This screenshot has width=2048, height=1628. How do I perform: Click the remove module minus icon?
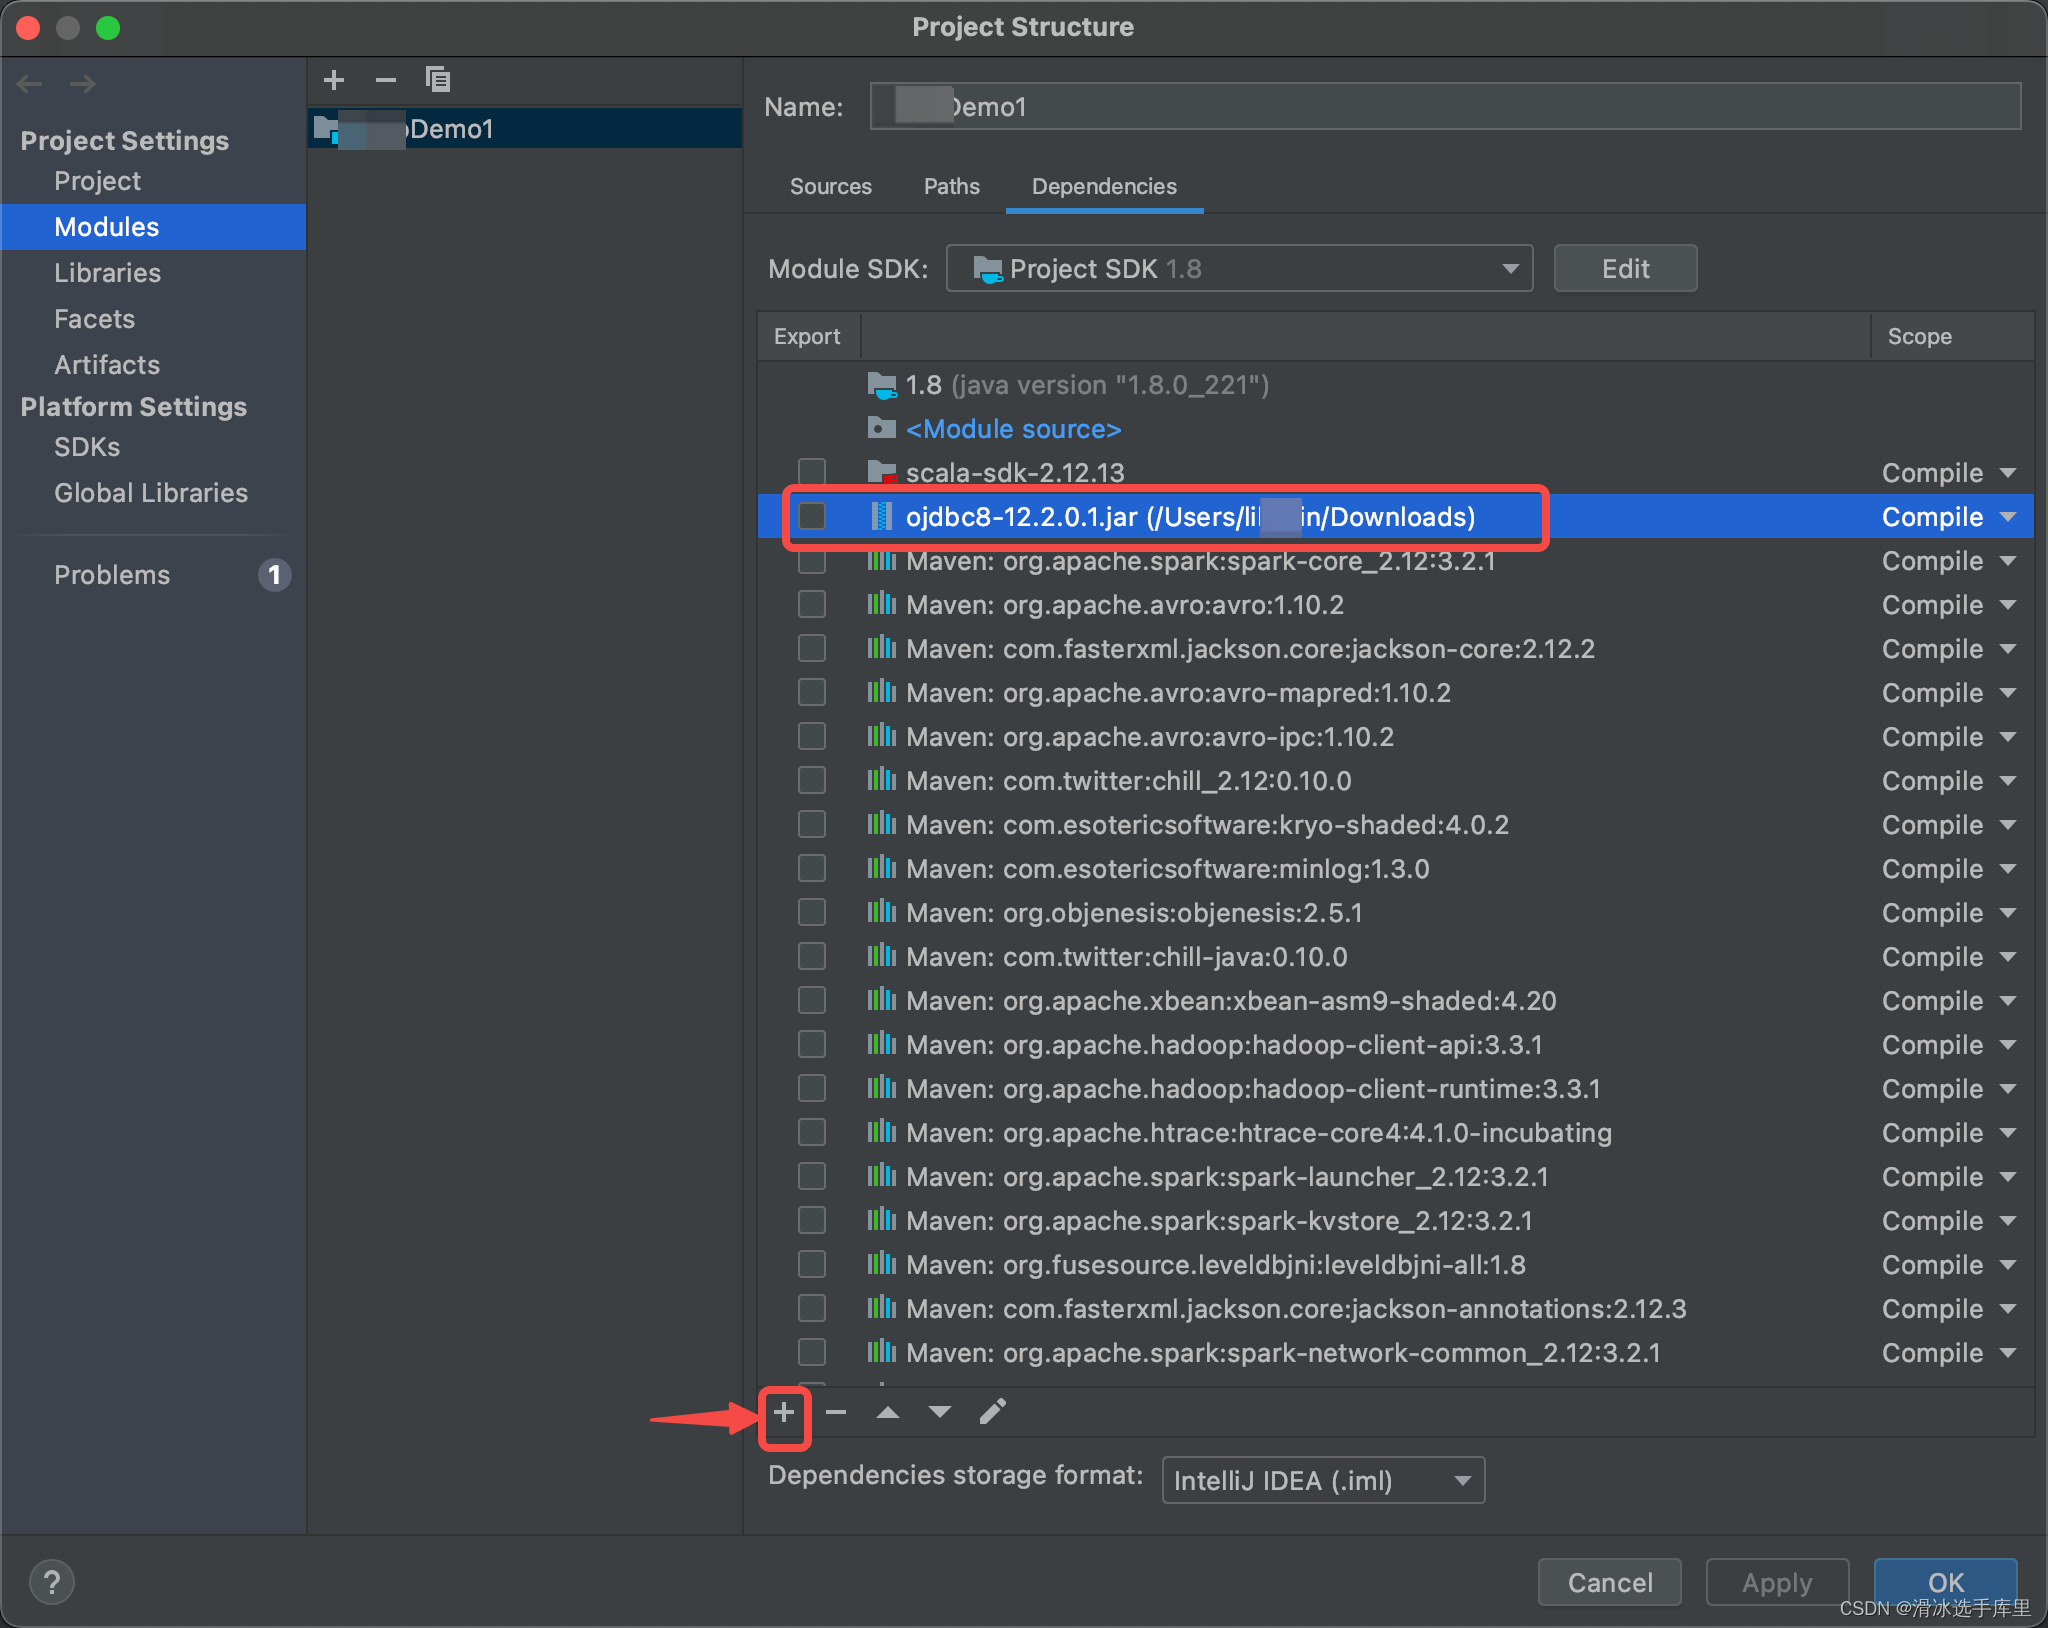click(386, 80)
